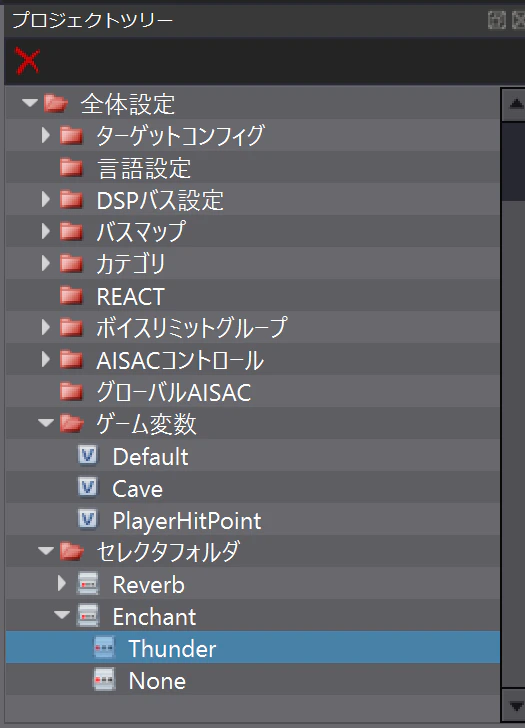
Task: Click the DSPバス設定 folder icon
Action: (71, 200)
